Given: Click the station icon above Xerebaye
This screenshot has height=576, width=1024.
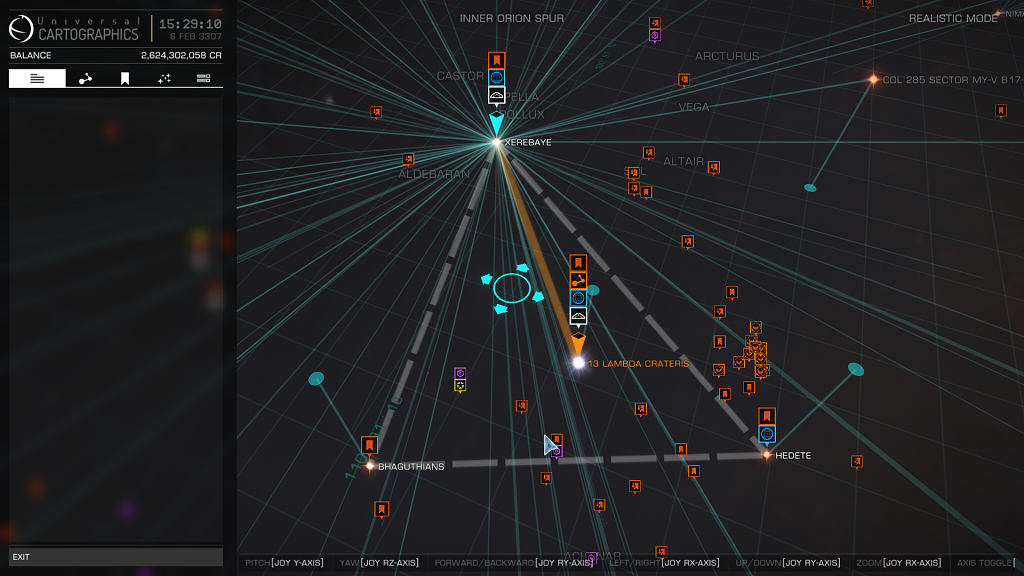Looking at the screenshot, I should click(496, 95).
